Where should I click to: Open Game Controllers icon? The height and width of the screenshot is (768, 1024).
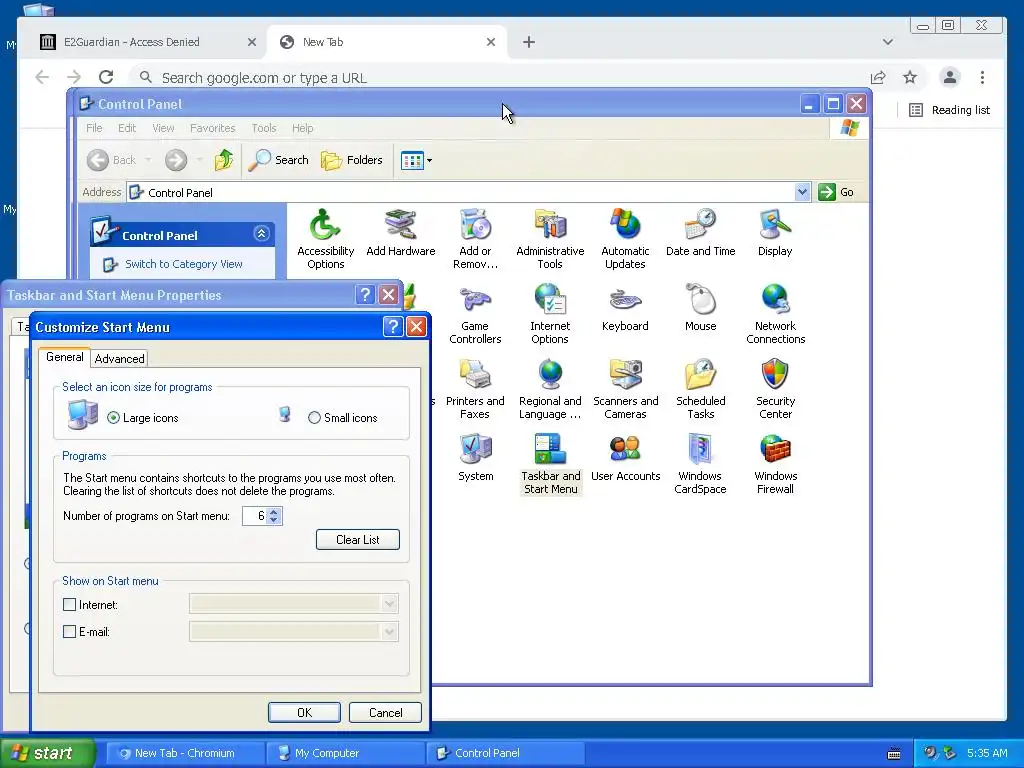[475, 314]
